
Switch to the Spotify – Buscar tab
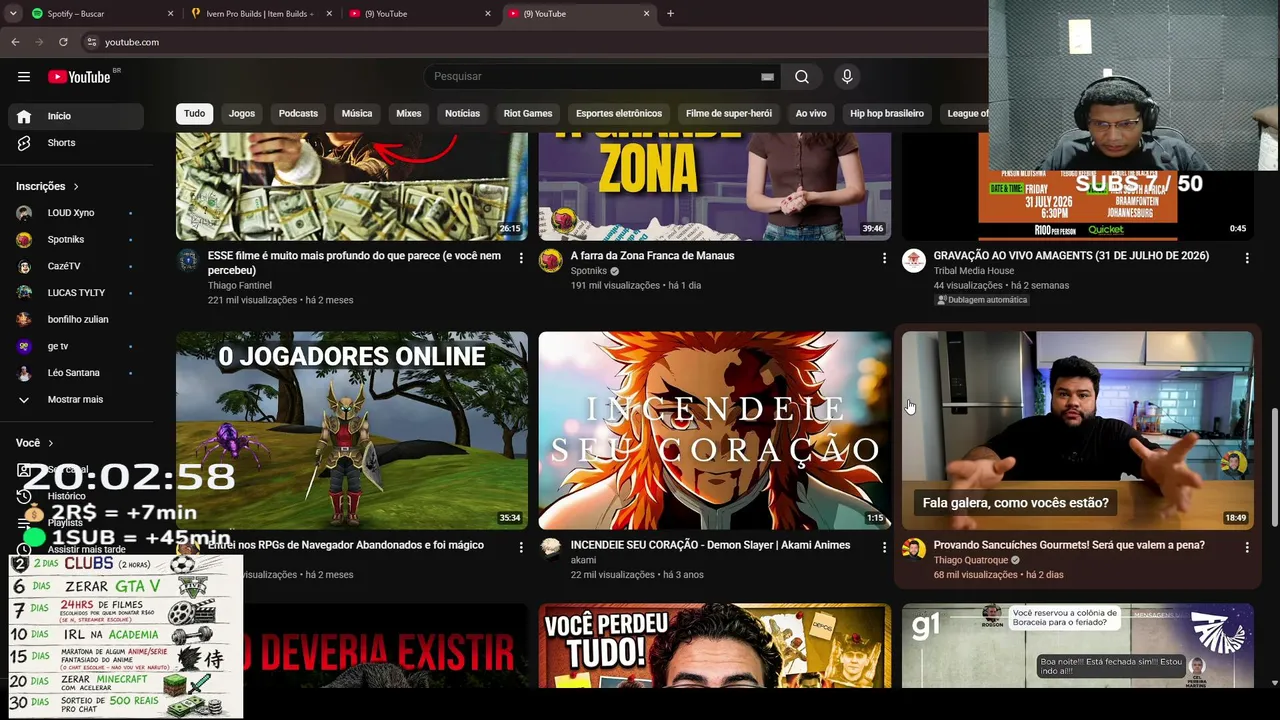click(104, 14)
